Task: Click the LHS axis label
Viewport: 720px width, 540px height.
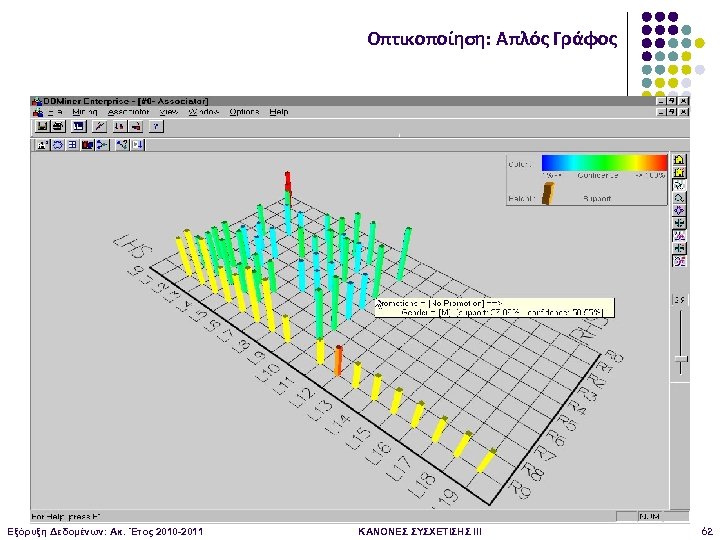Action: tap(133, 248)
